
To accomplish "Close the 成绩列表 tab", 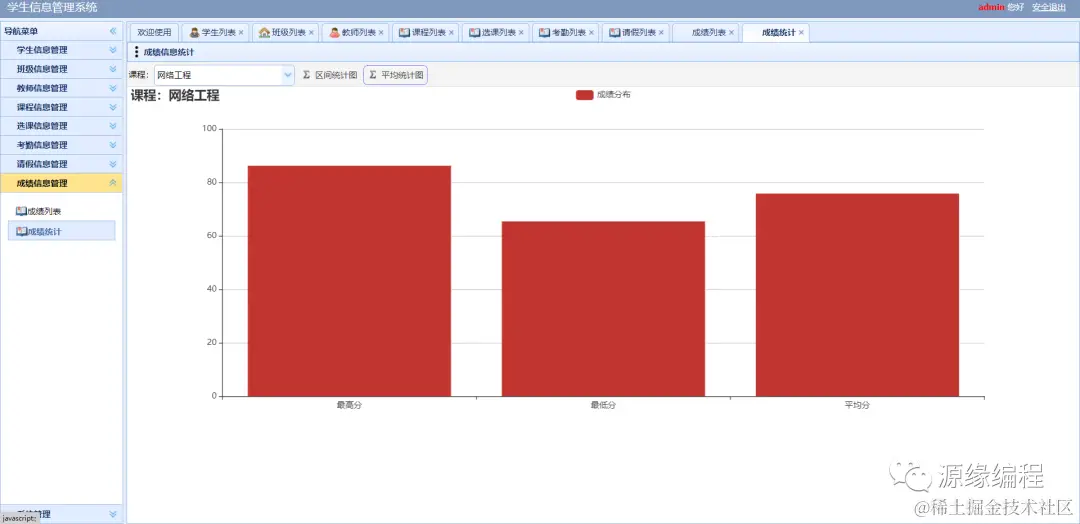I will point(731,32).
